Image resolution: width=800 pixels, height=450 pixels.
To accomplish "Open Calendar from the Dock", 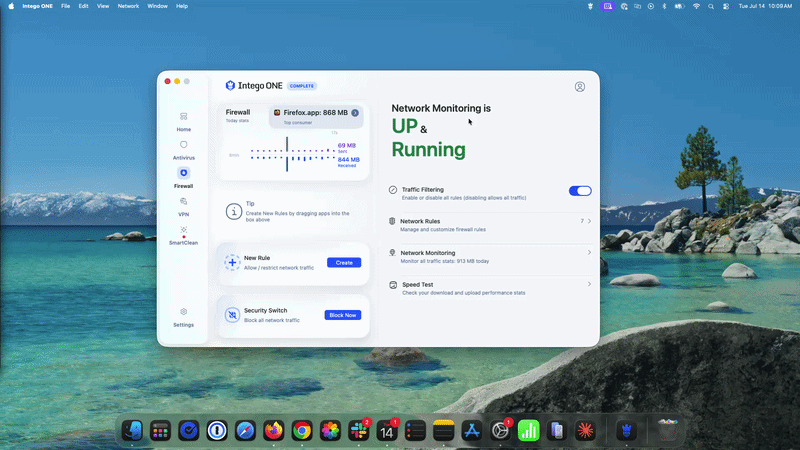I will click(x=387, y=431).
